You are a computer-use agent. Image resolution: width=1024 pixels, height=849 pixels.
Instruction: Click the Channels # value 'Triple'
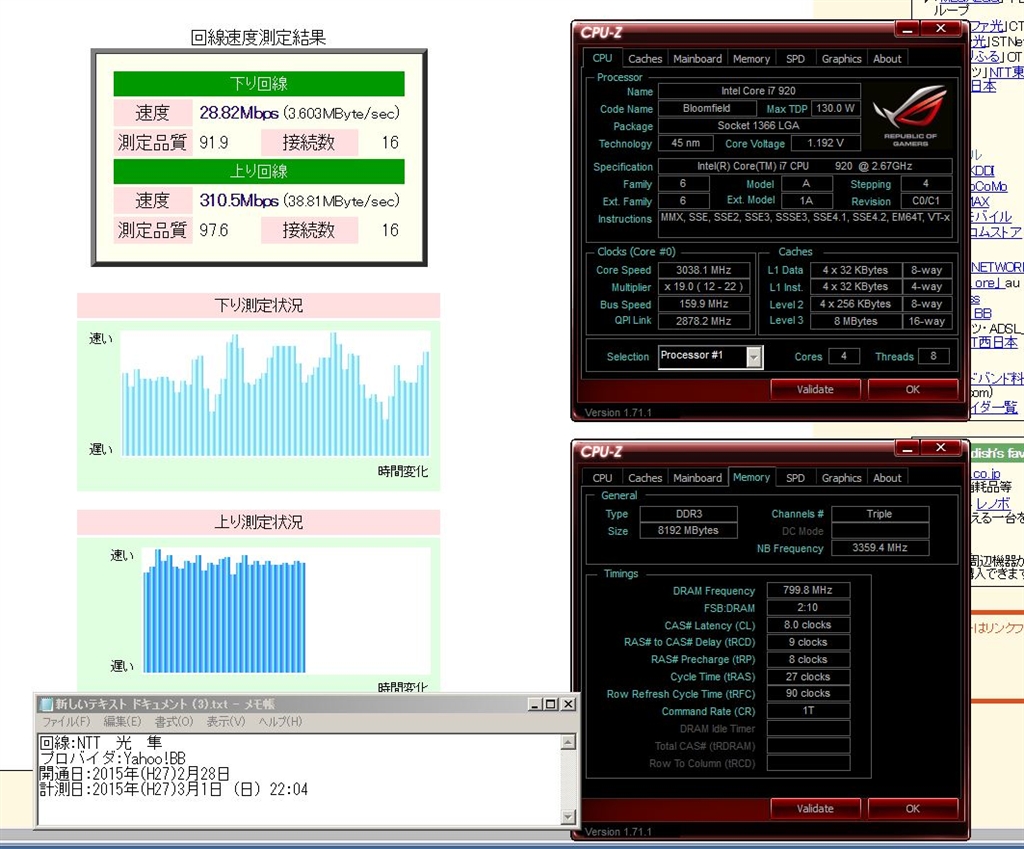click(x=879, y=514)
